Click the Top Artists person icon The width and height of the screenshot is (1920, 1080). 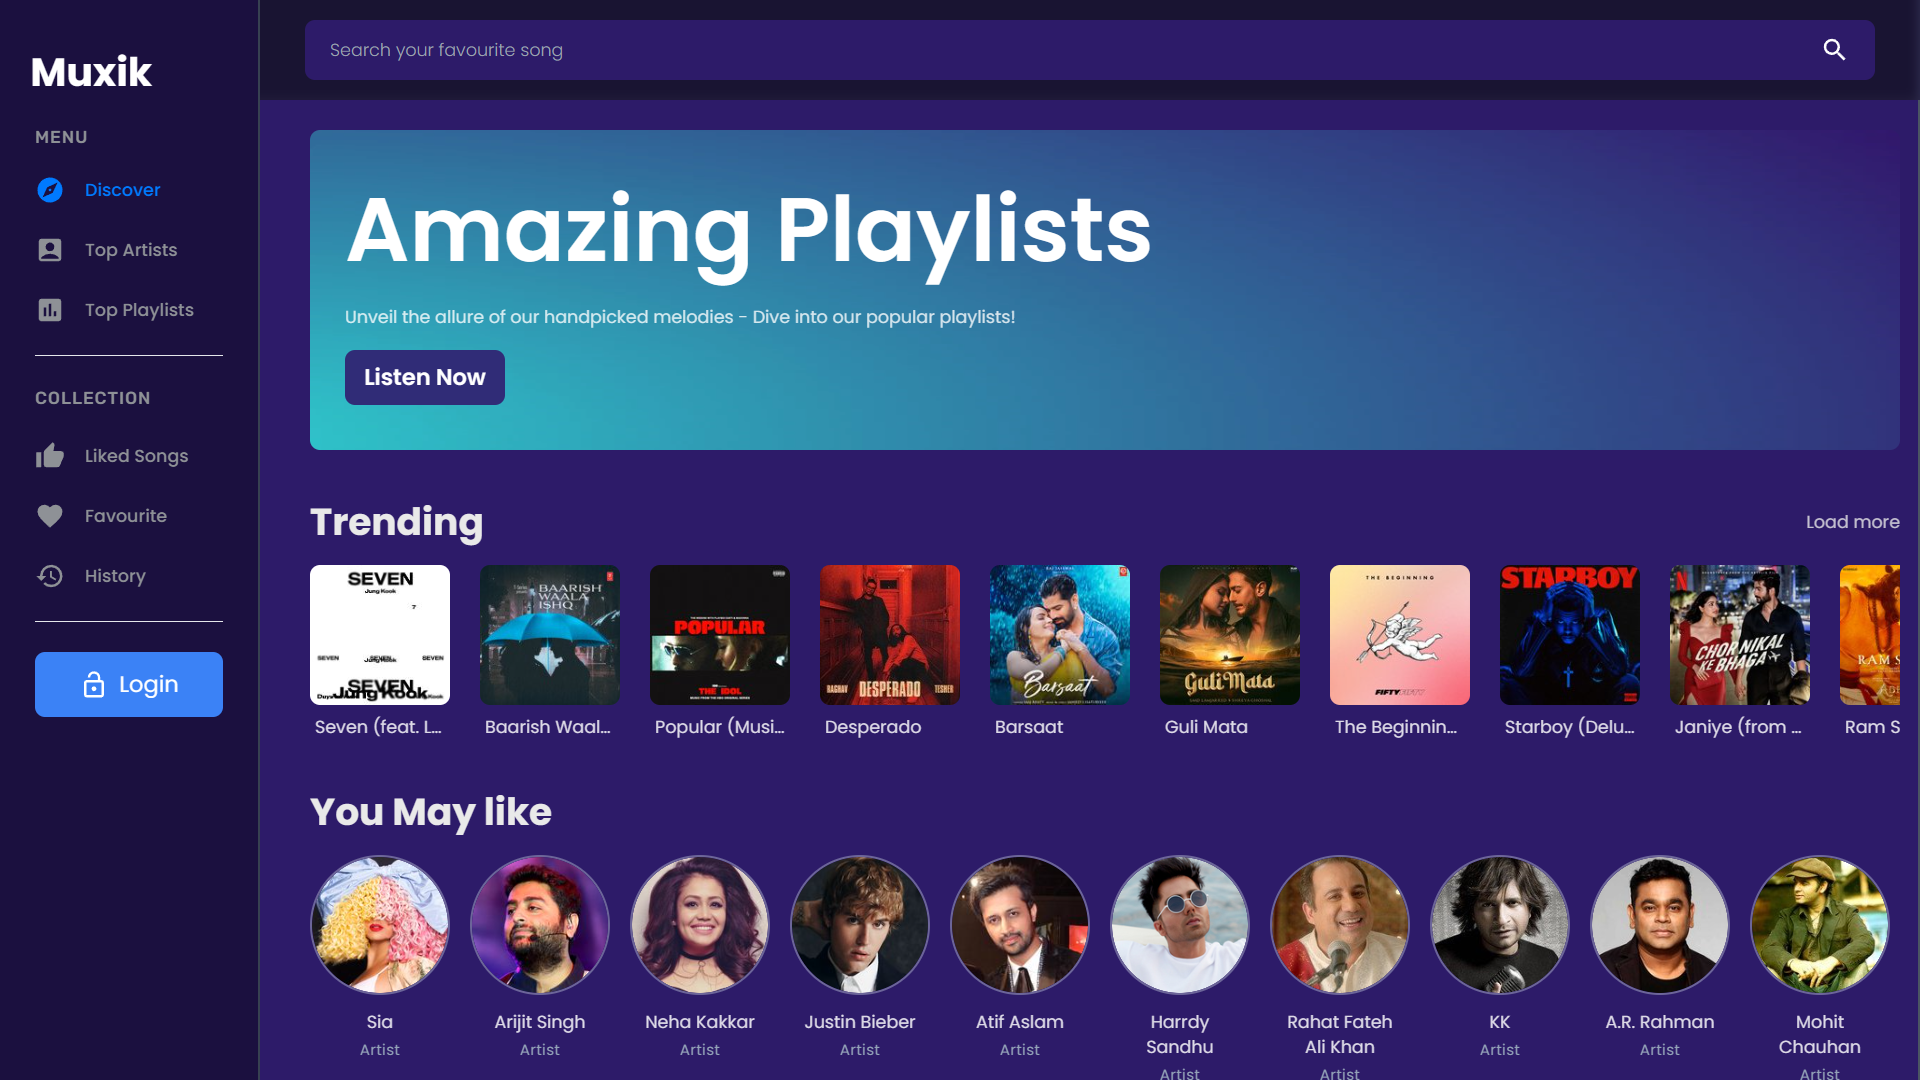pos(50,249)
